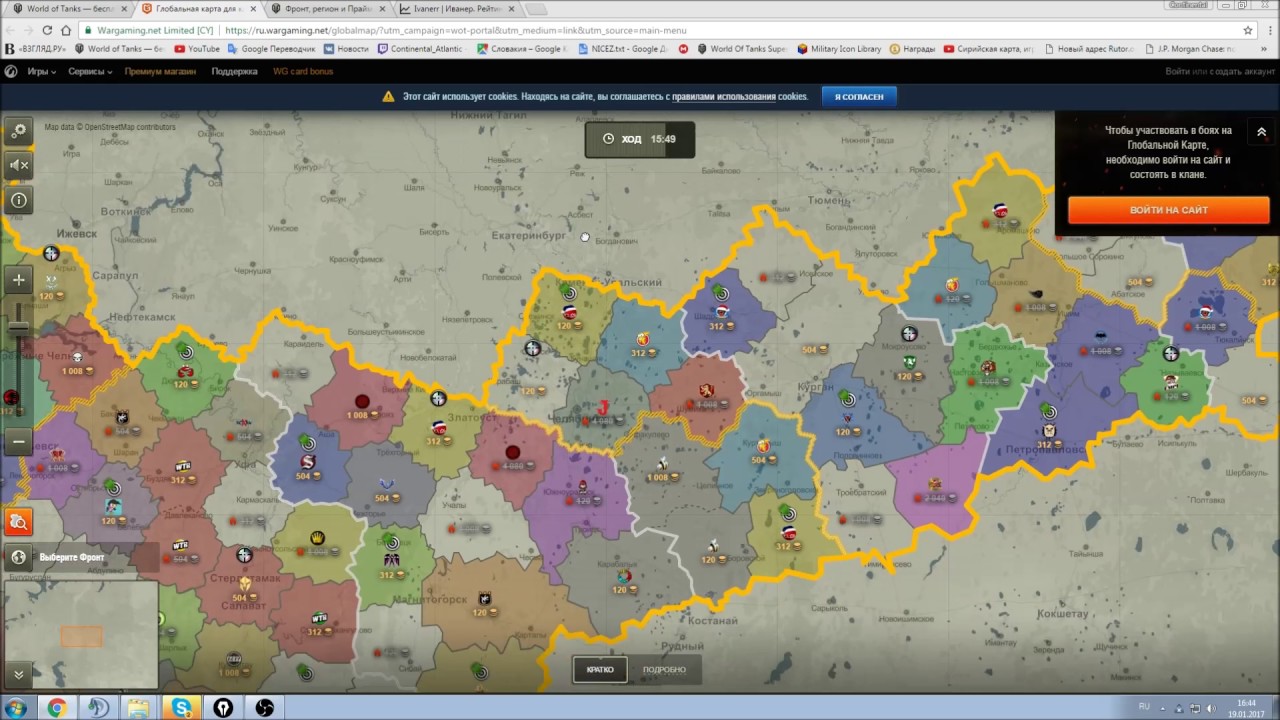Screen dimensions: 1280x720
Task: Open the map settings gear icon
Action: pyautogui.click(x=18, y=131)
